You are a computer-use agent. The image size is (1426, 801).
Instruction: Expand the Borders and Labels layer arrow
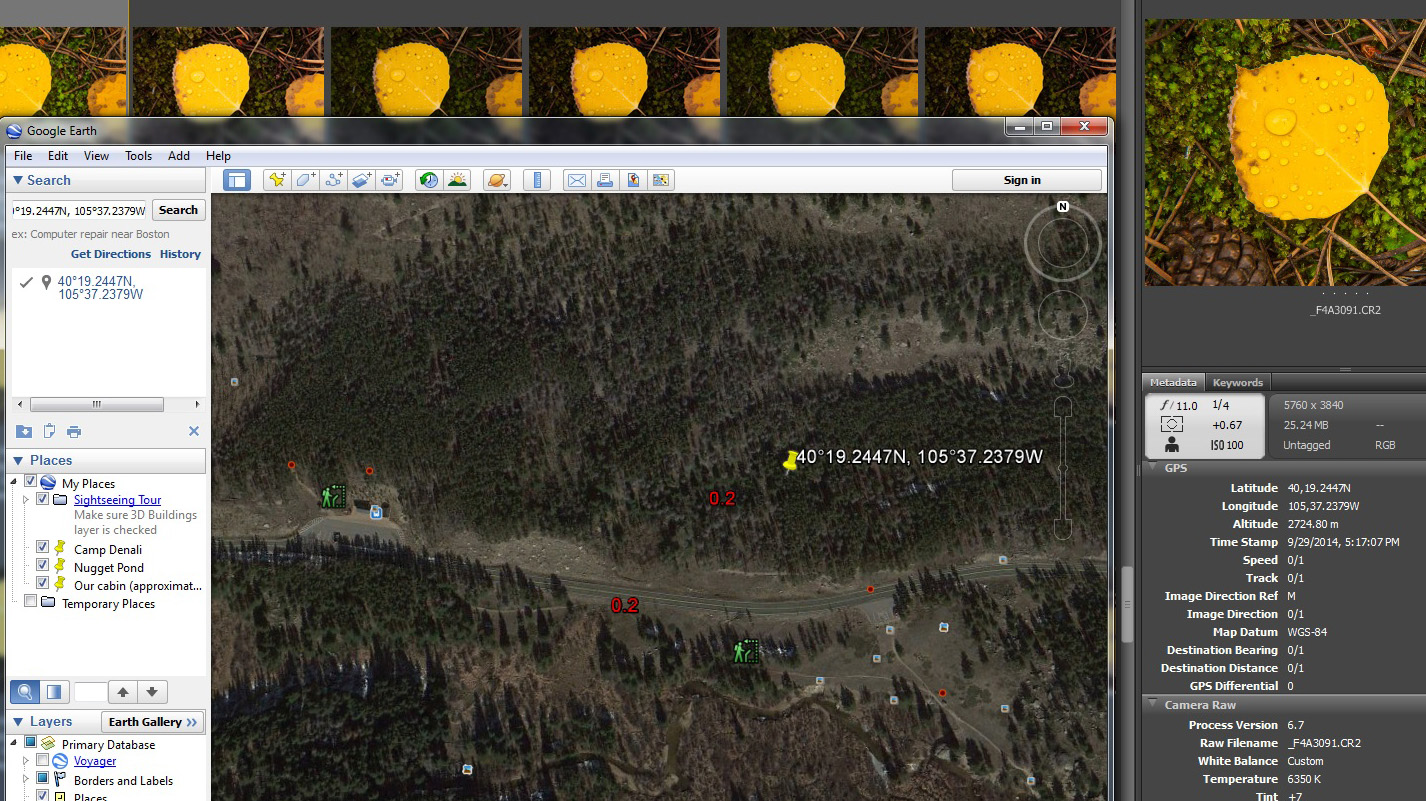[26, 779]
